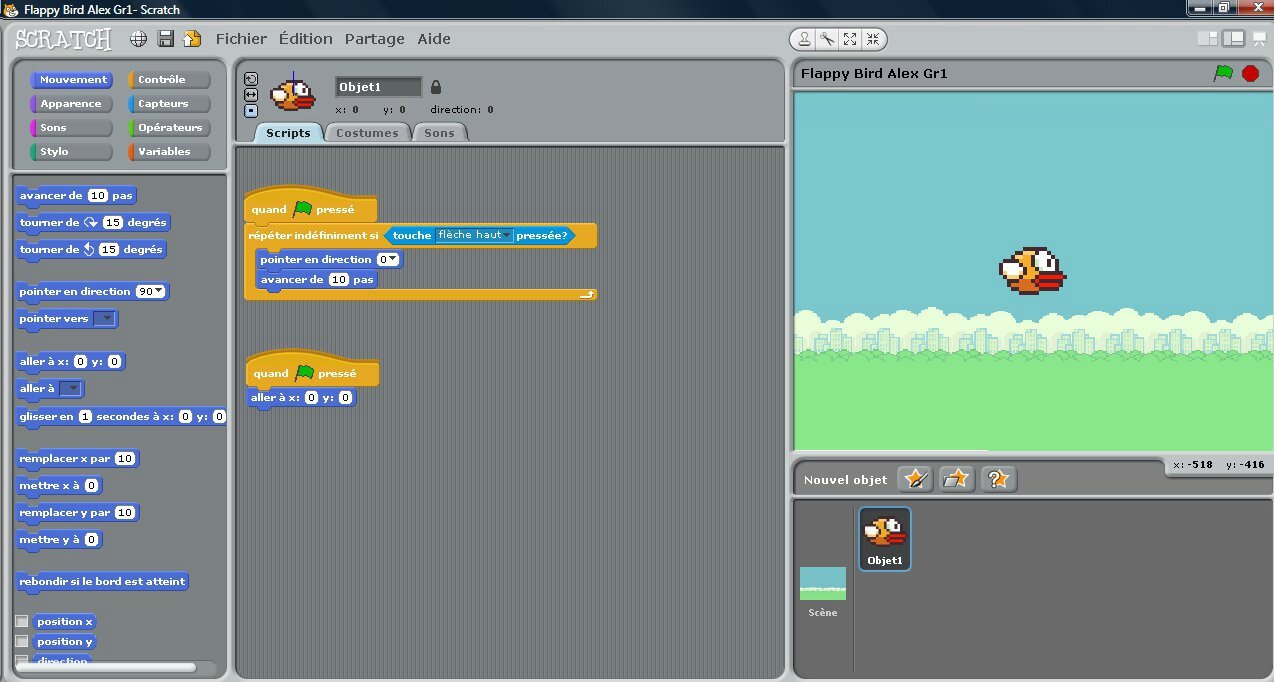Select the Variables block category
The width and height of the screenshot is (1274, 682).
click(x=169, y=152)
